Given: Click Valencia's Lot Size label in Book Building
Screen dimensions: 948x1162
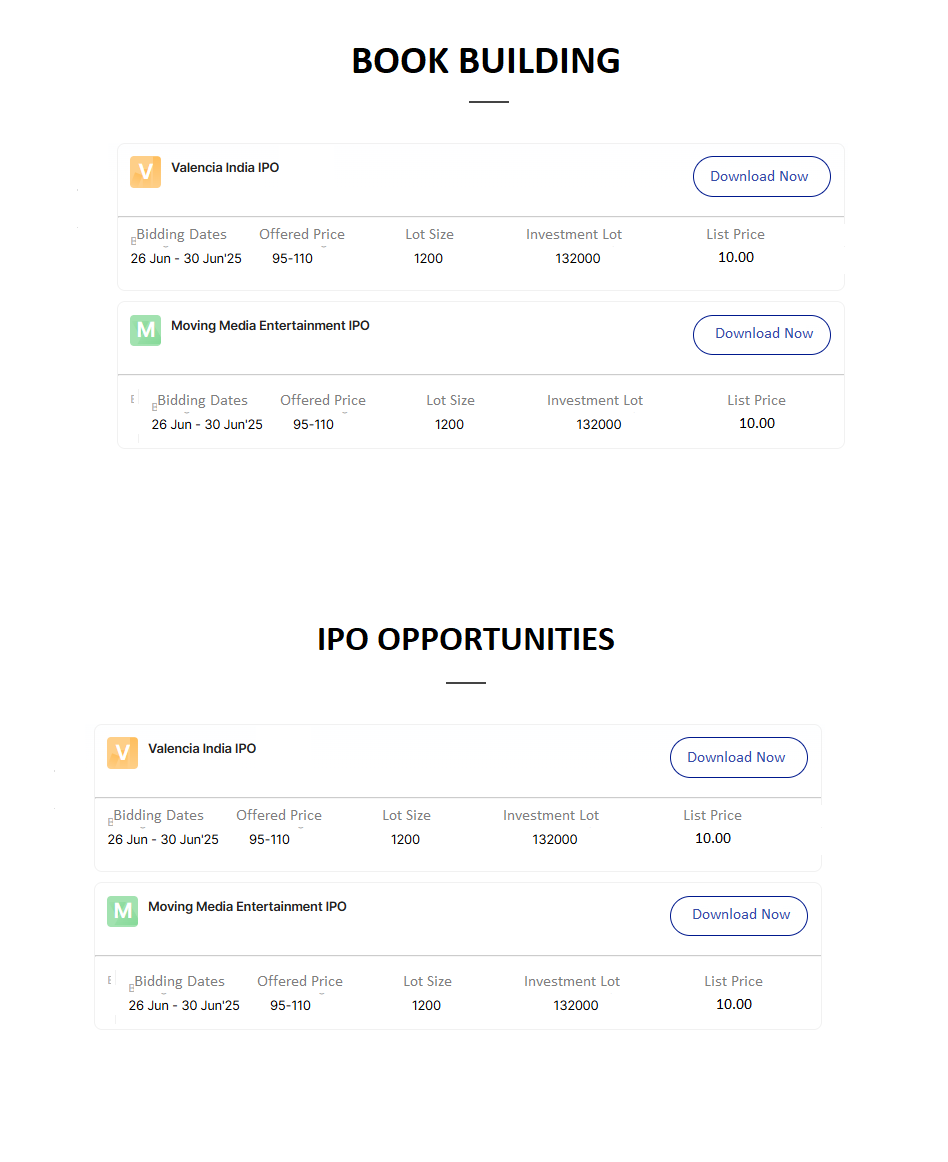Looking at the screenshot, I should coord(429,234).
